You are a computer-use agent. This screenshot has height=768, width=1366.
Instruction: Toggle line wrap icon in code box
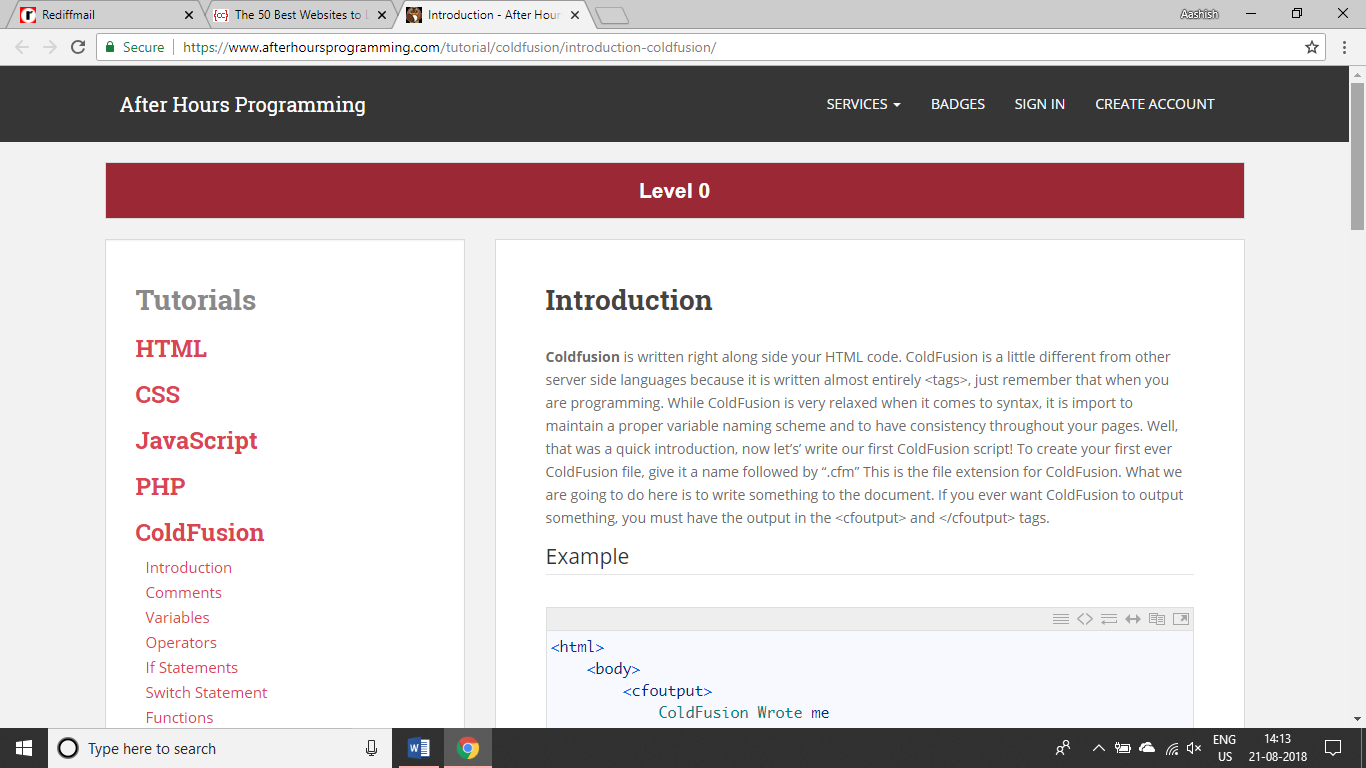[x=1109, y=619]
